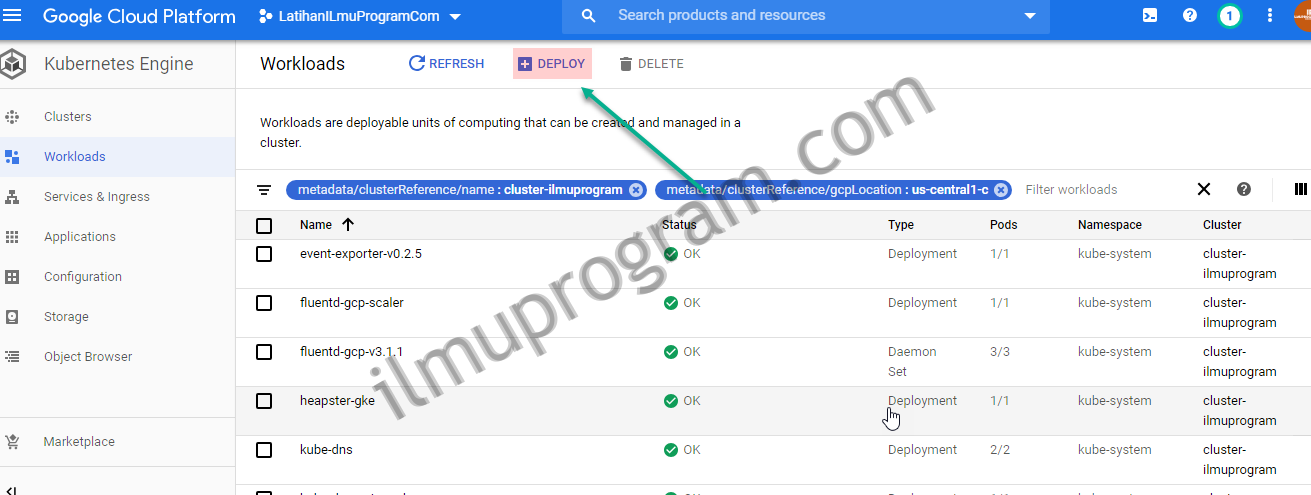1311x495 pixels.
Task: Check the heapster-gke row checkbox
Action: click(x=264, y=401)
